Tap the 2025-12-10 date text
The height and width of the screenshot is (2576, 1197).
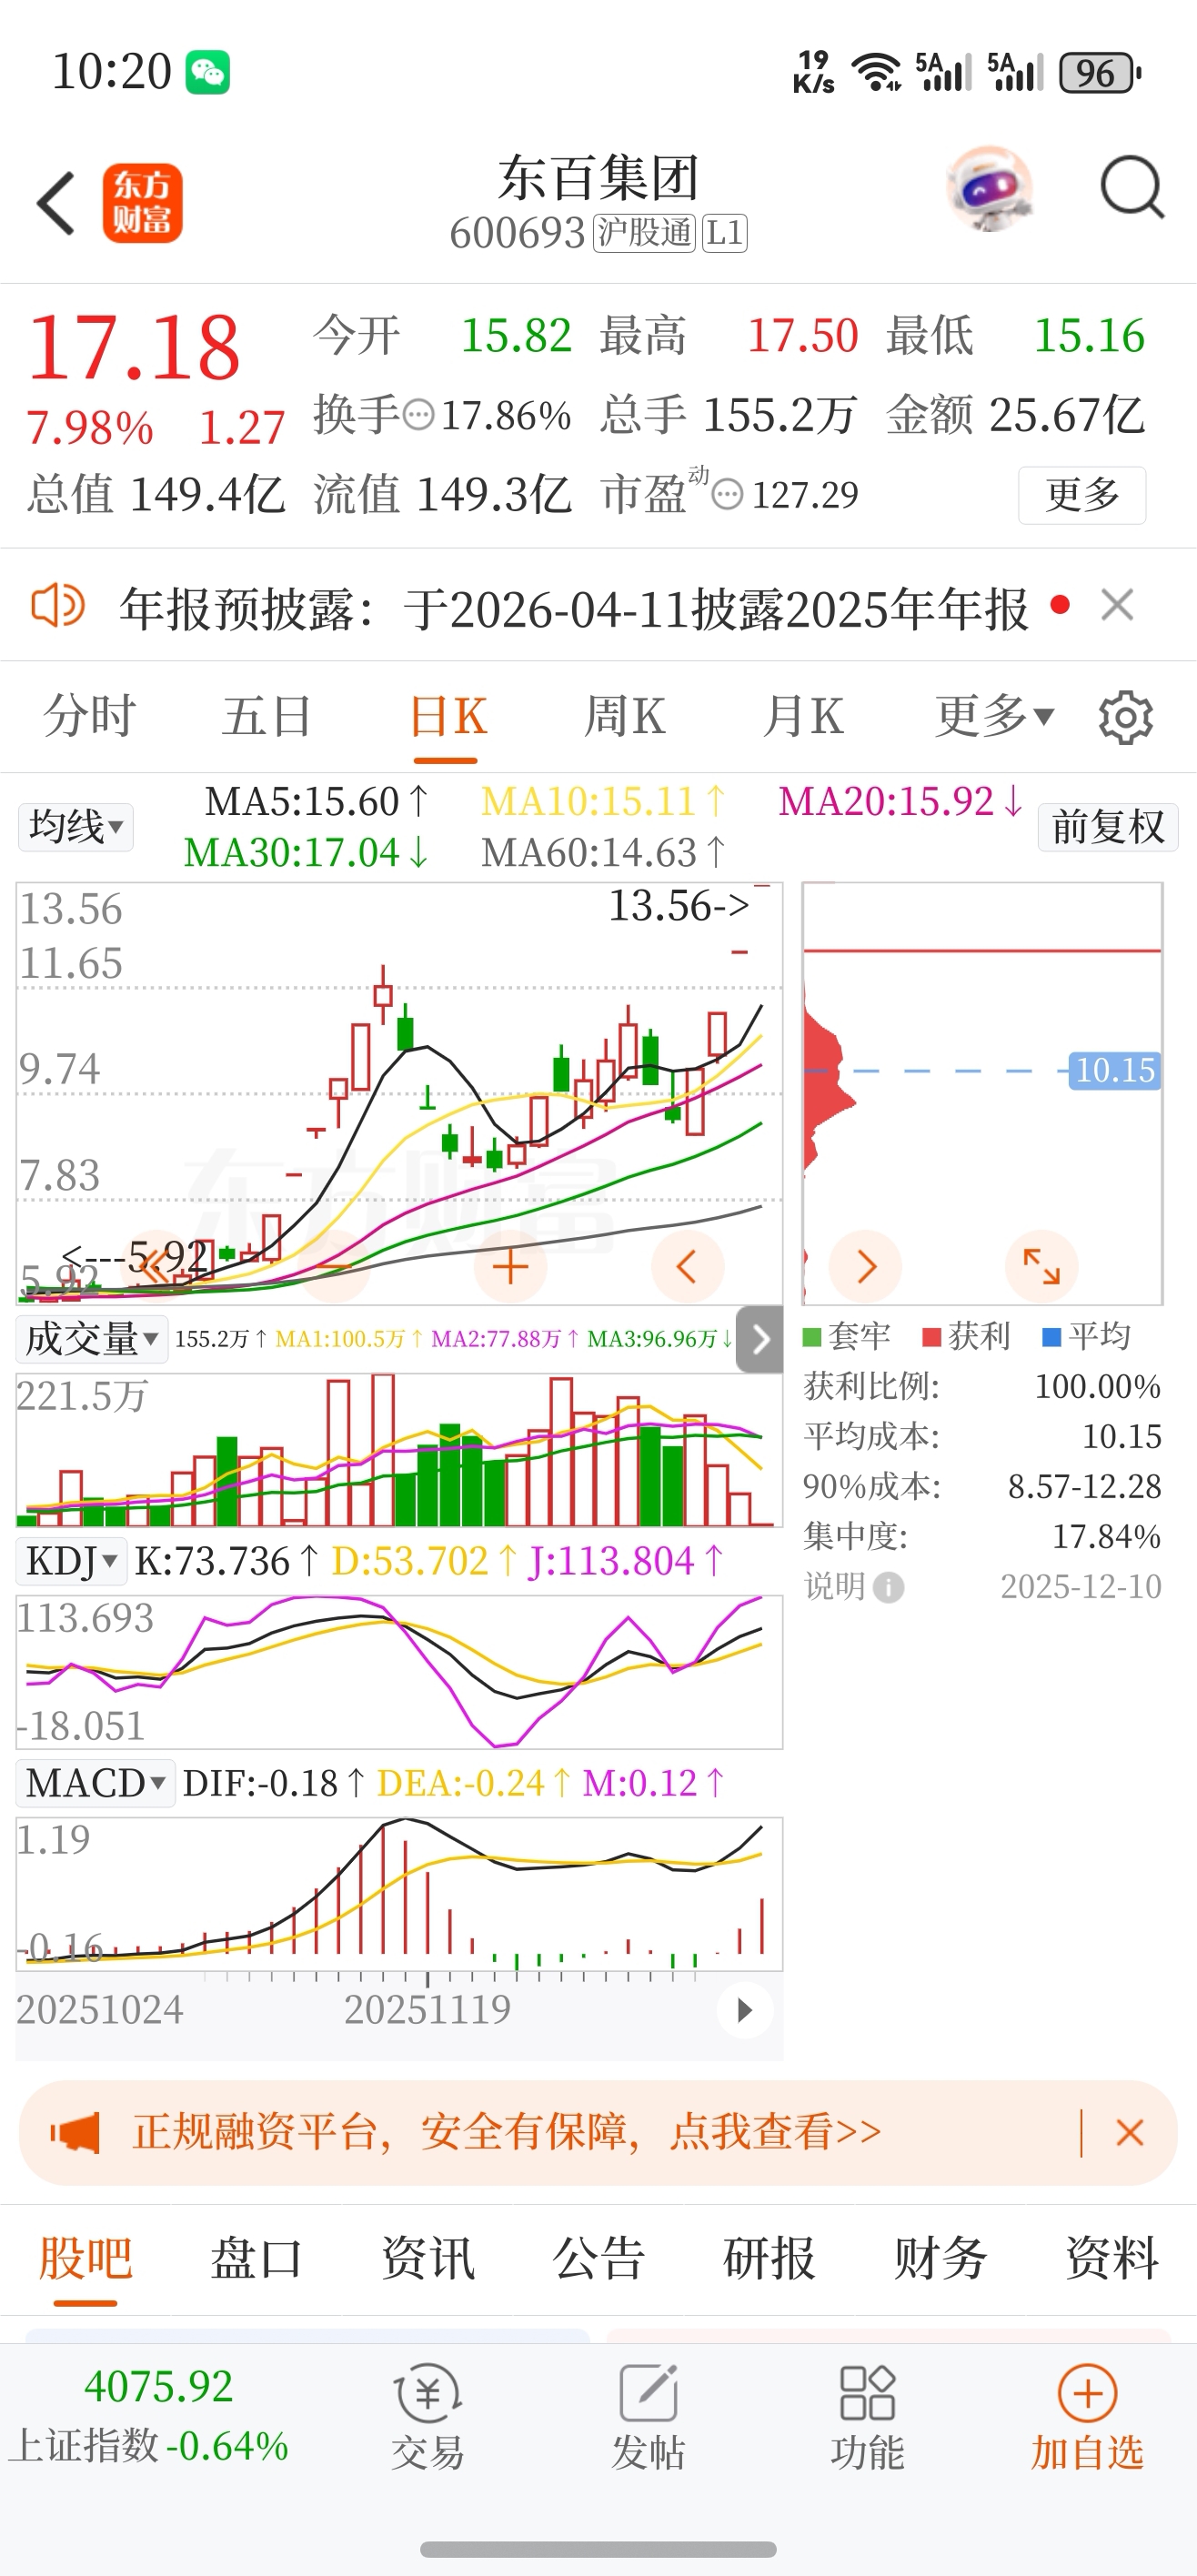click(1081, 1587)
